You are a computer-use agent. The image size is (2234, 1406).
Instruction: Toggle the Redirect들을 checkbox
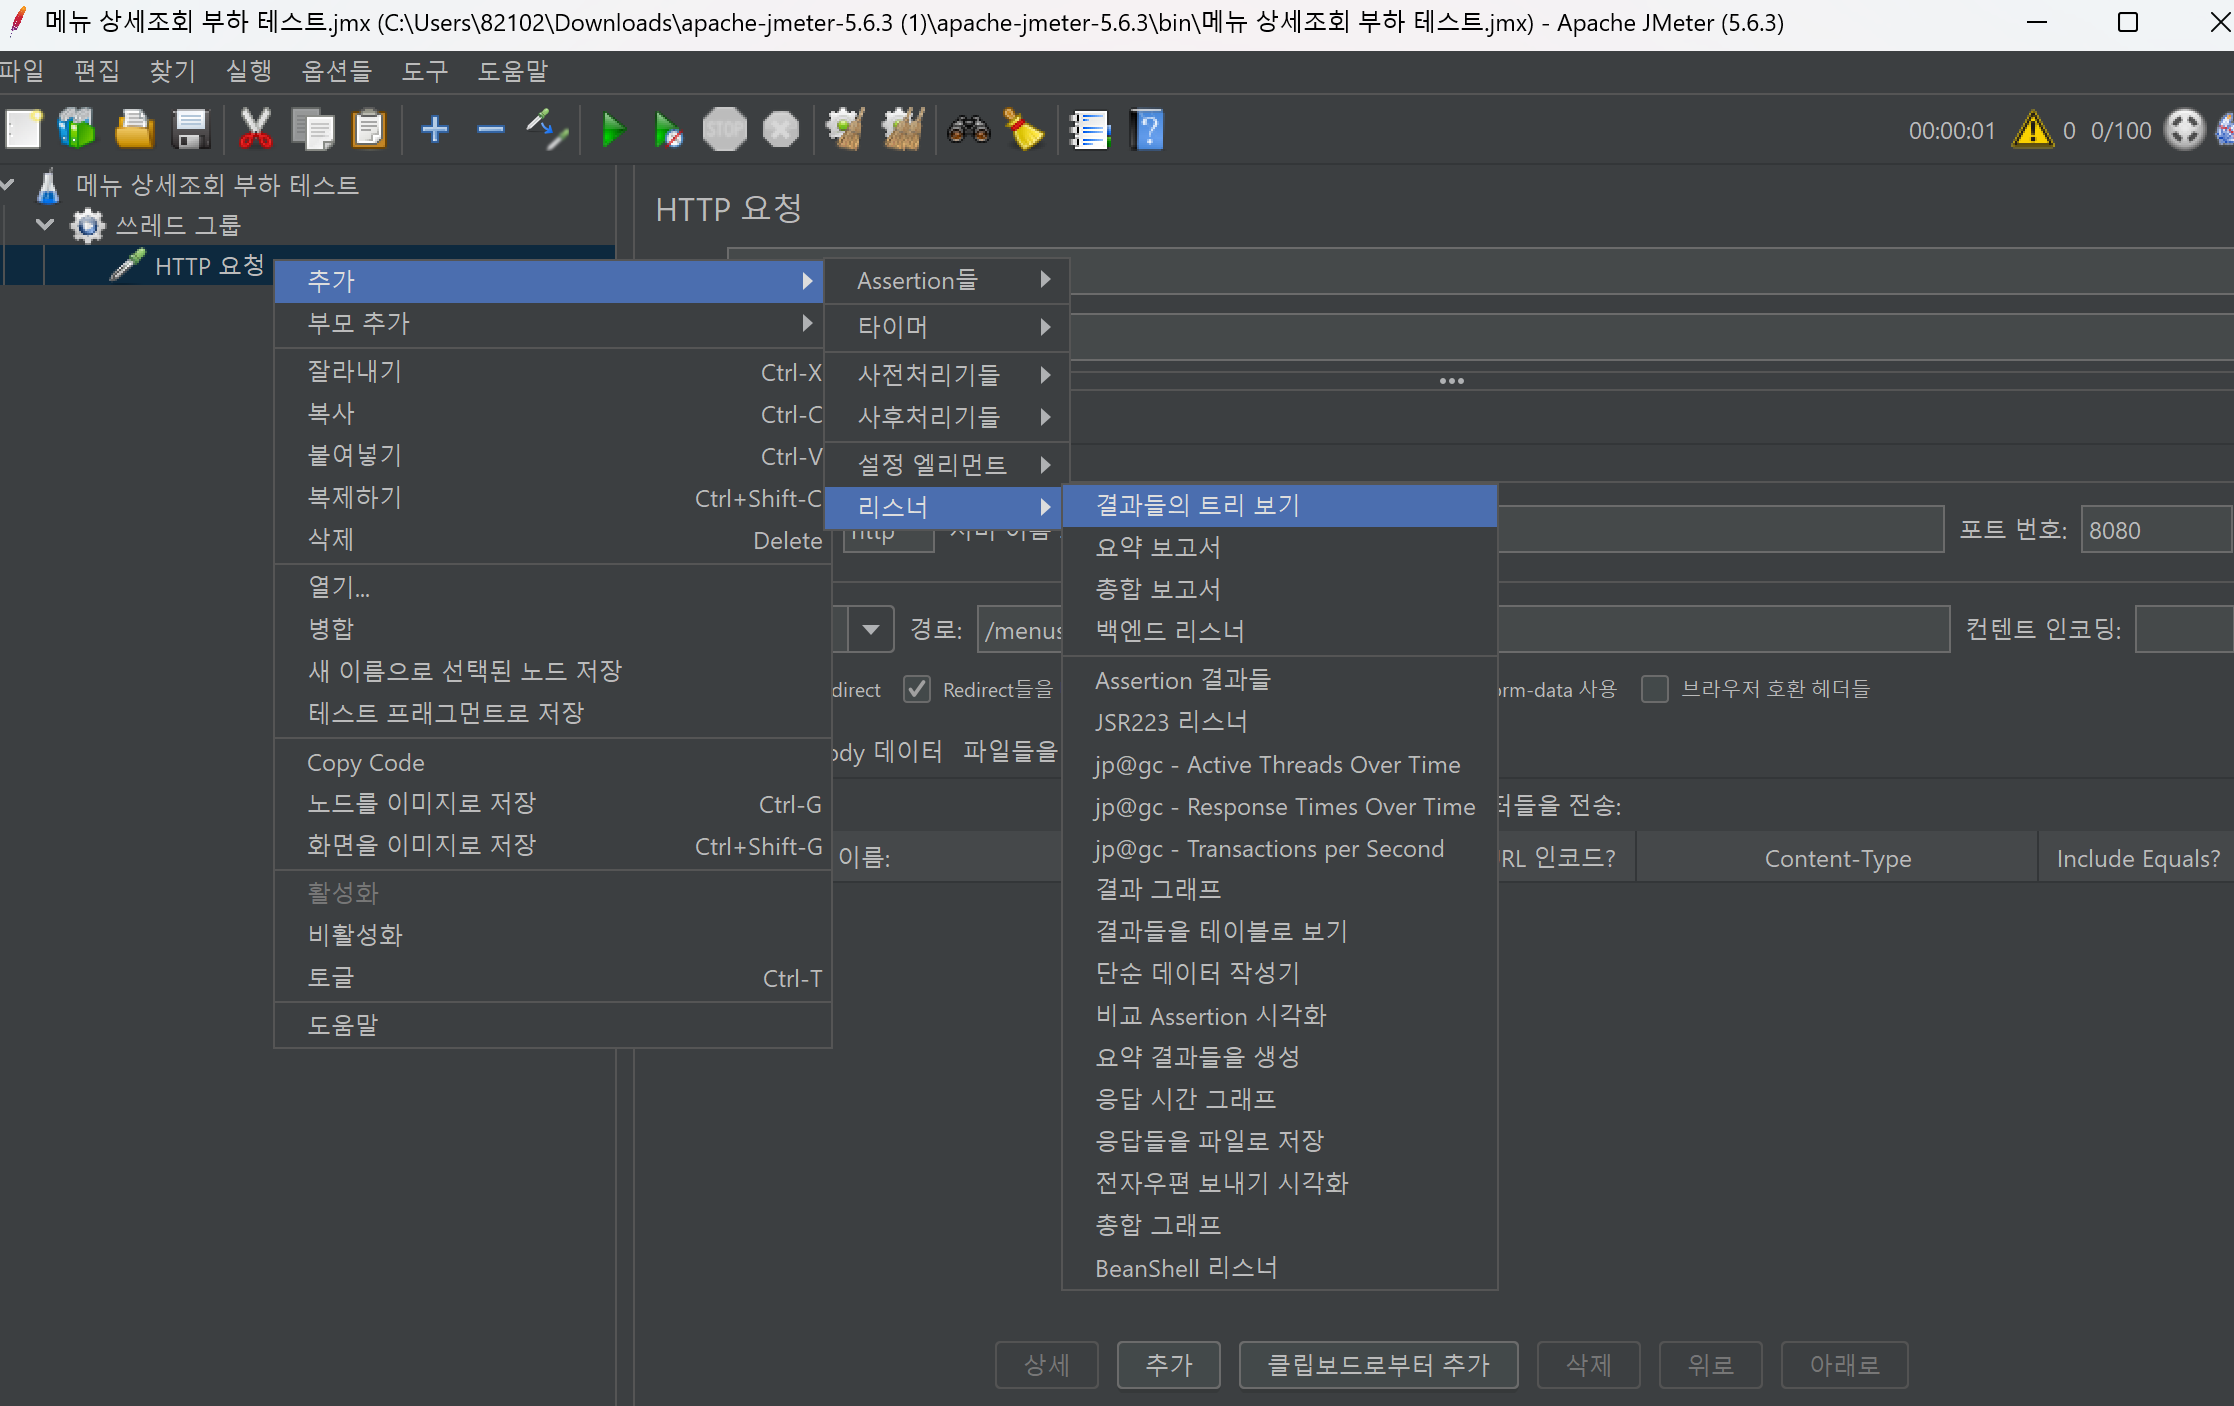click(916, 689)
